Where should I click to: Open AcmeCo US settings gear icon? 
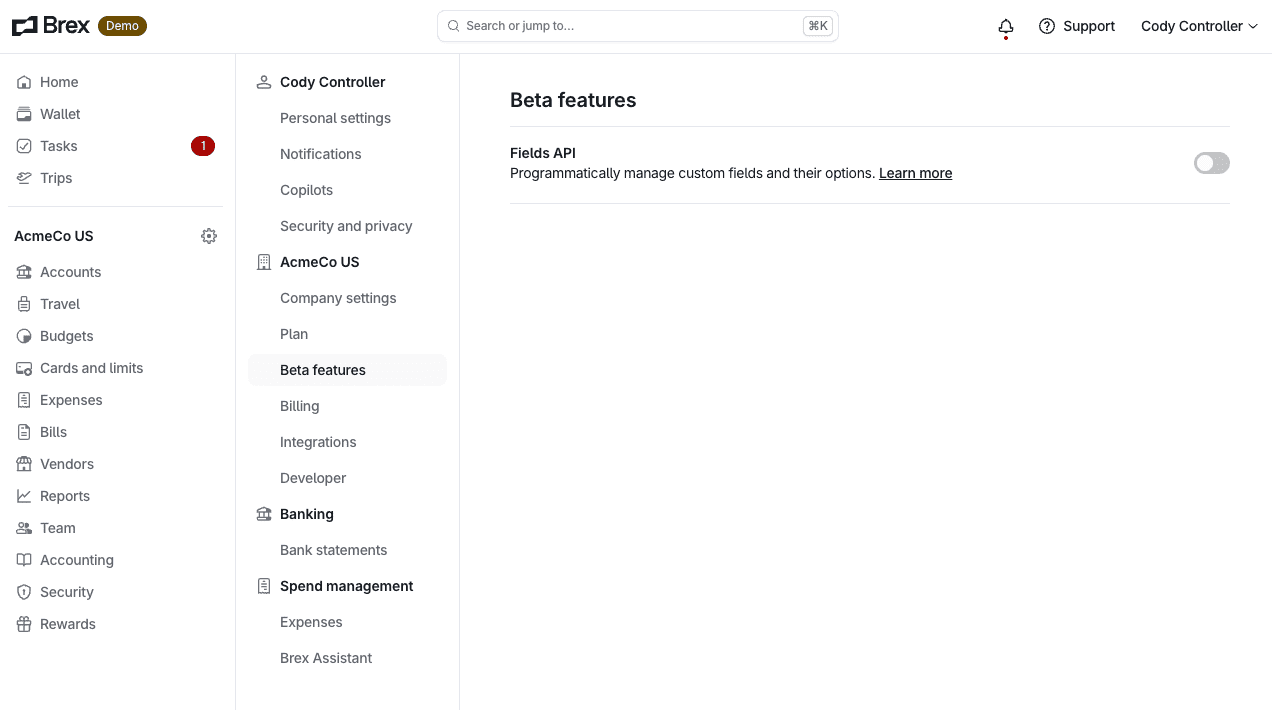click(209, 236)
